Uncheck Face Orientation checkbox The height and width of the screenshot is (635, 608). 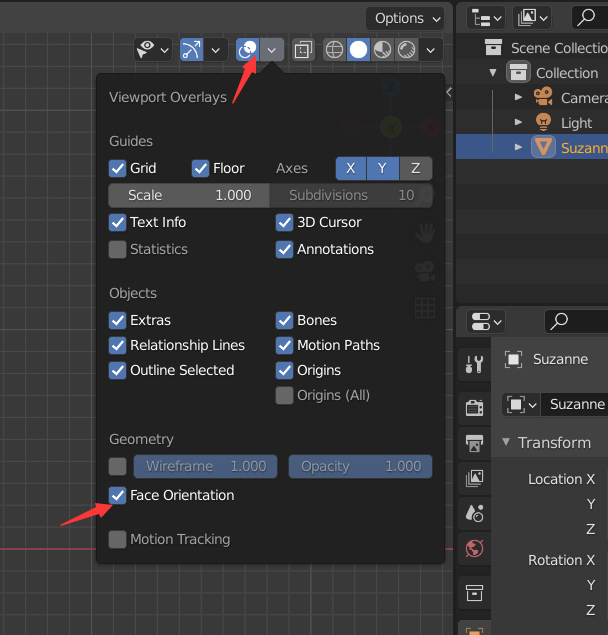(117, 496)
